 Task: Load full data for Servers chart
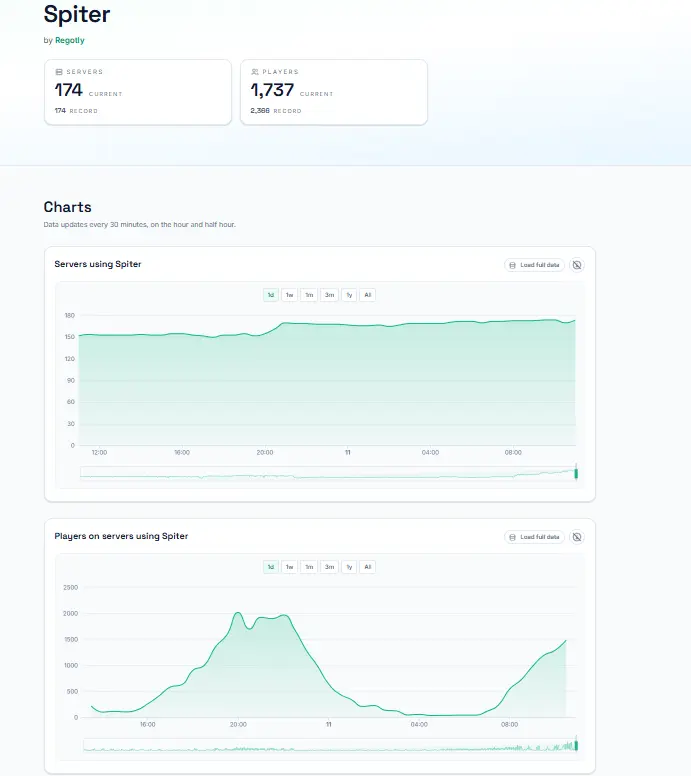point(534,265)
